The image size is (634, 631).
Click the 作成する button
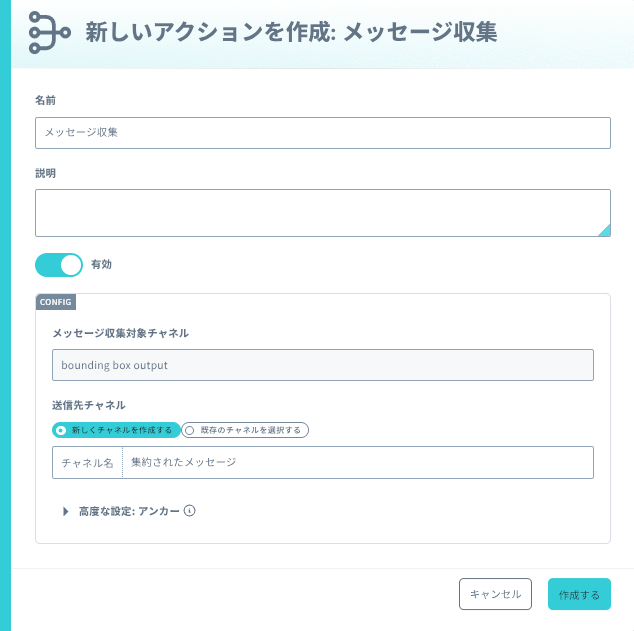[x=579, y=594]
